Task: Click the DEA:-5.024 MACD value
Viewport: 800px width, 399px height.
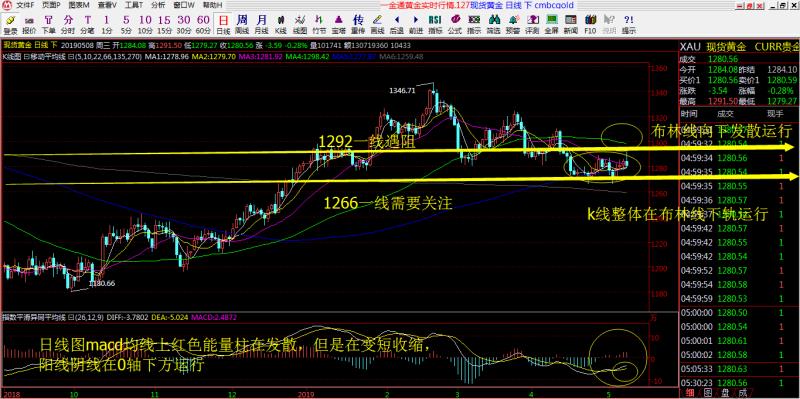Action: 170,317
